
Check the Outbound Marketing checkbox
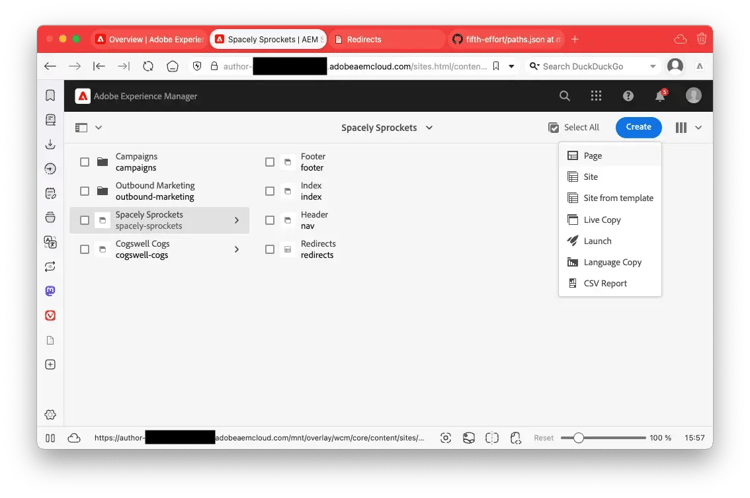pos(85,191)
